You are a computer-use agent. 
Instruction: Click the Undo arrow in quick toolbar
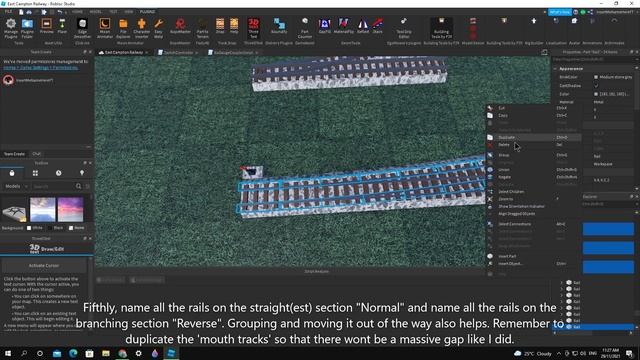pyautogui.click(x=60, y=12)
